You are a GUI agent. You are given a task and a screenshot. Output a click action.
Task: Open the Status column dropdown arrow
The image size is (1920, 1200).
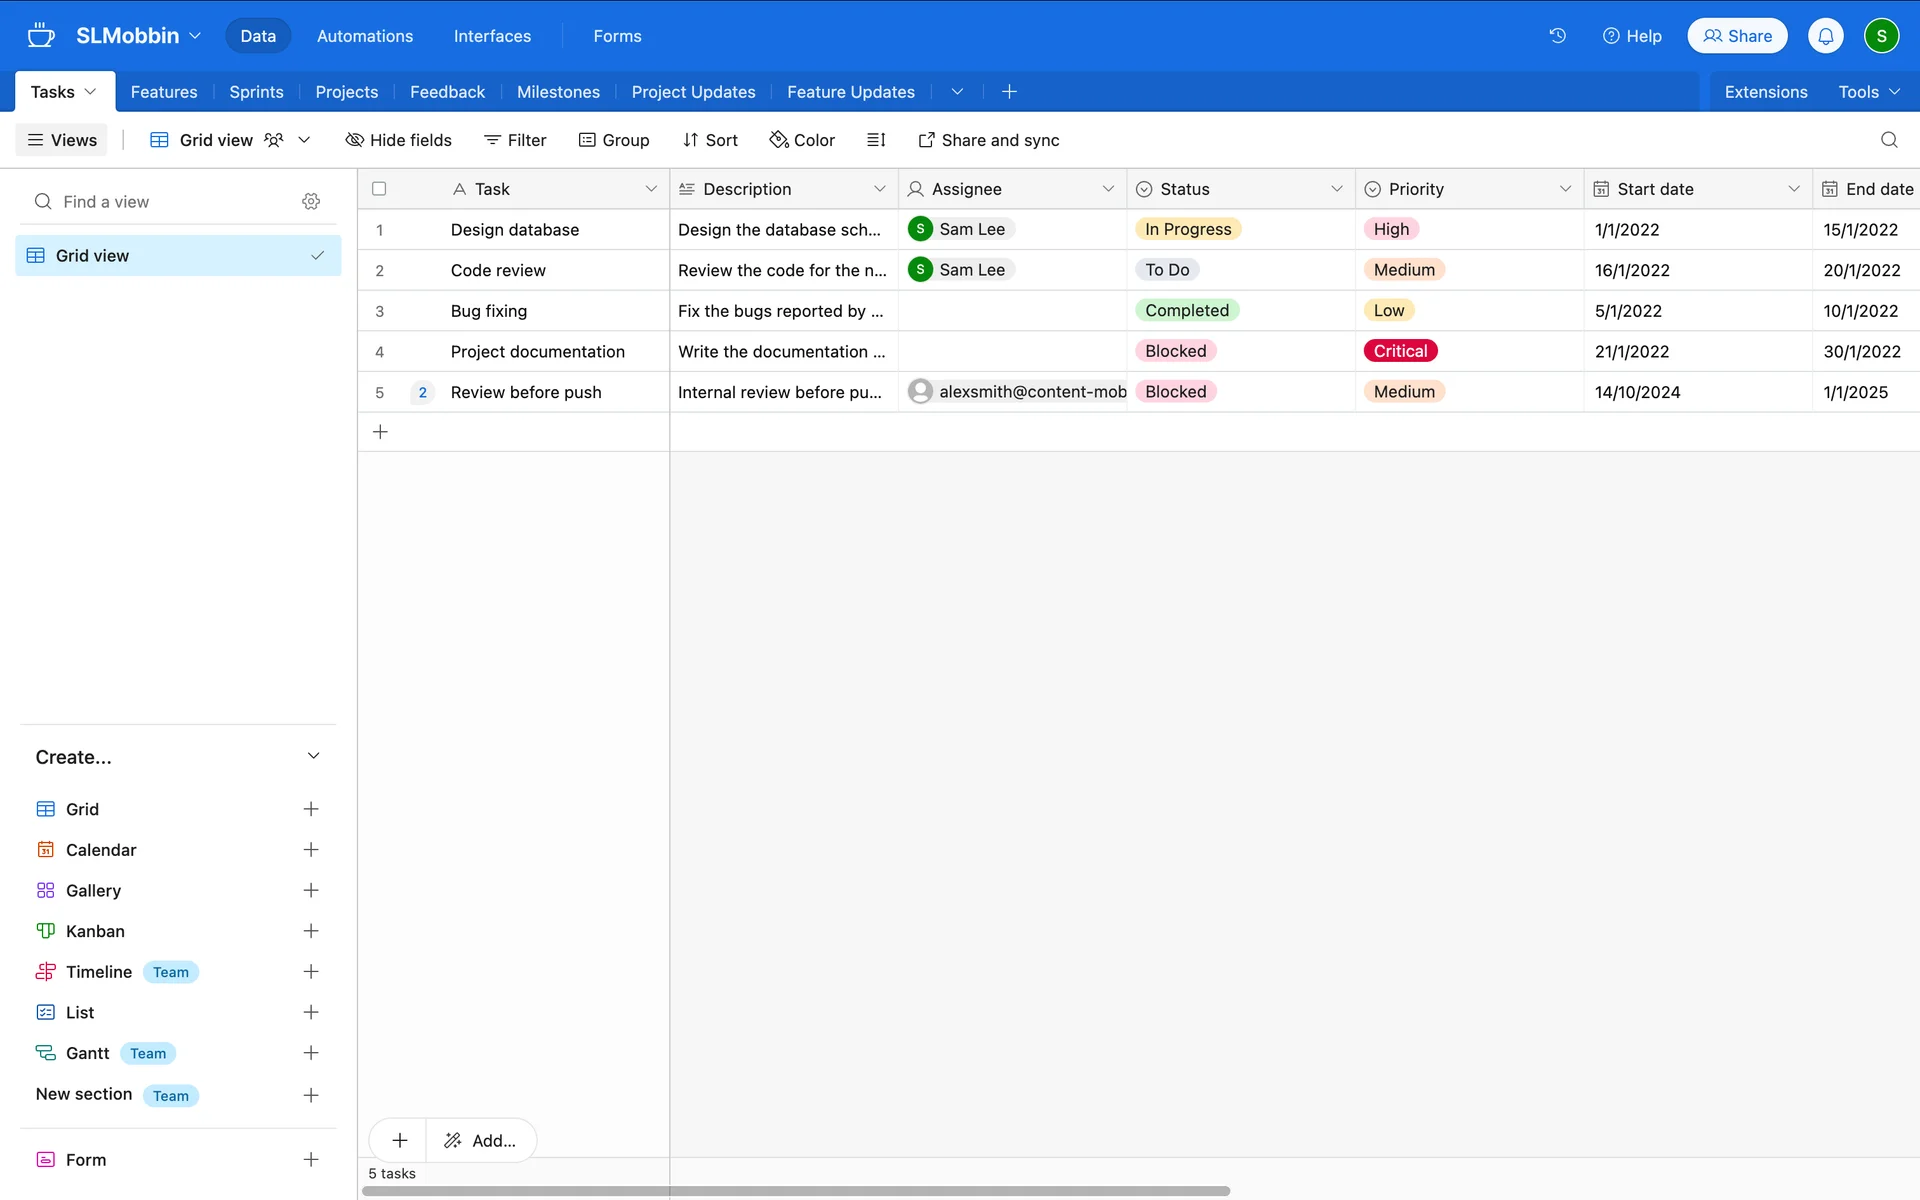click(1336, 189)
